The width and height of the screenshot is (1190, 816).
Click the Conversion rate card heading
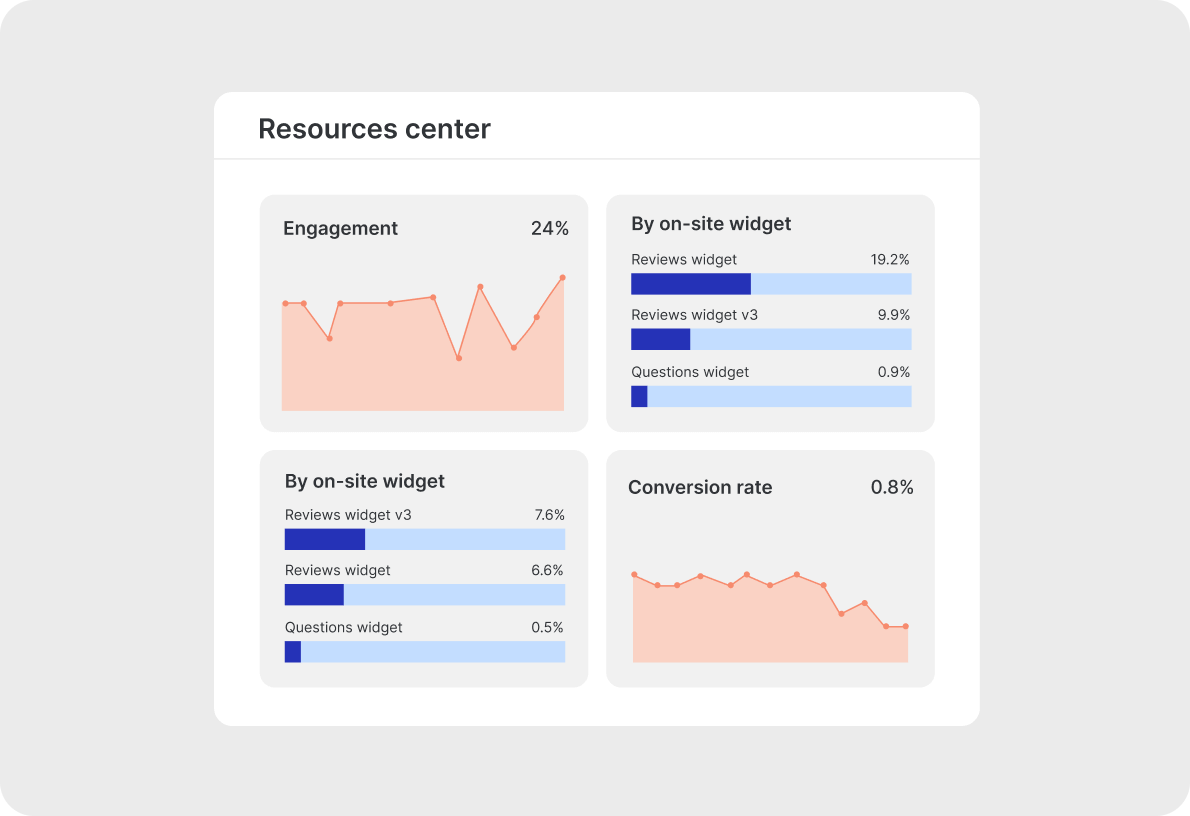tap(700, 487)
